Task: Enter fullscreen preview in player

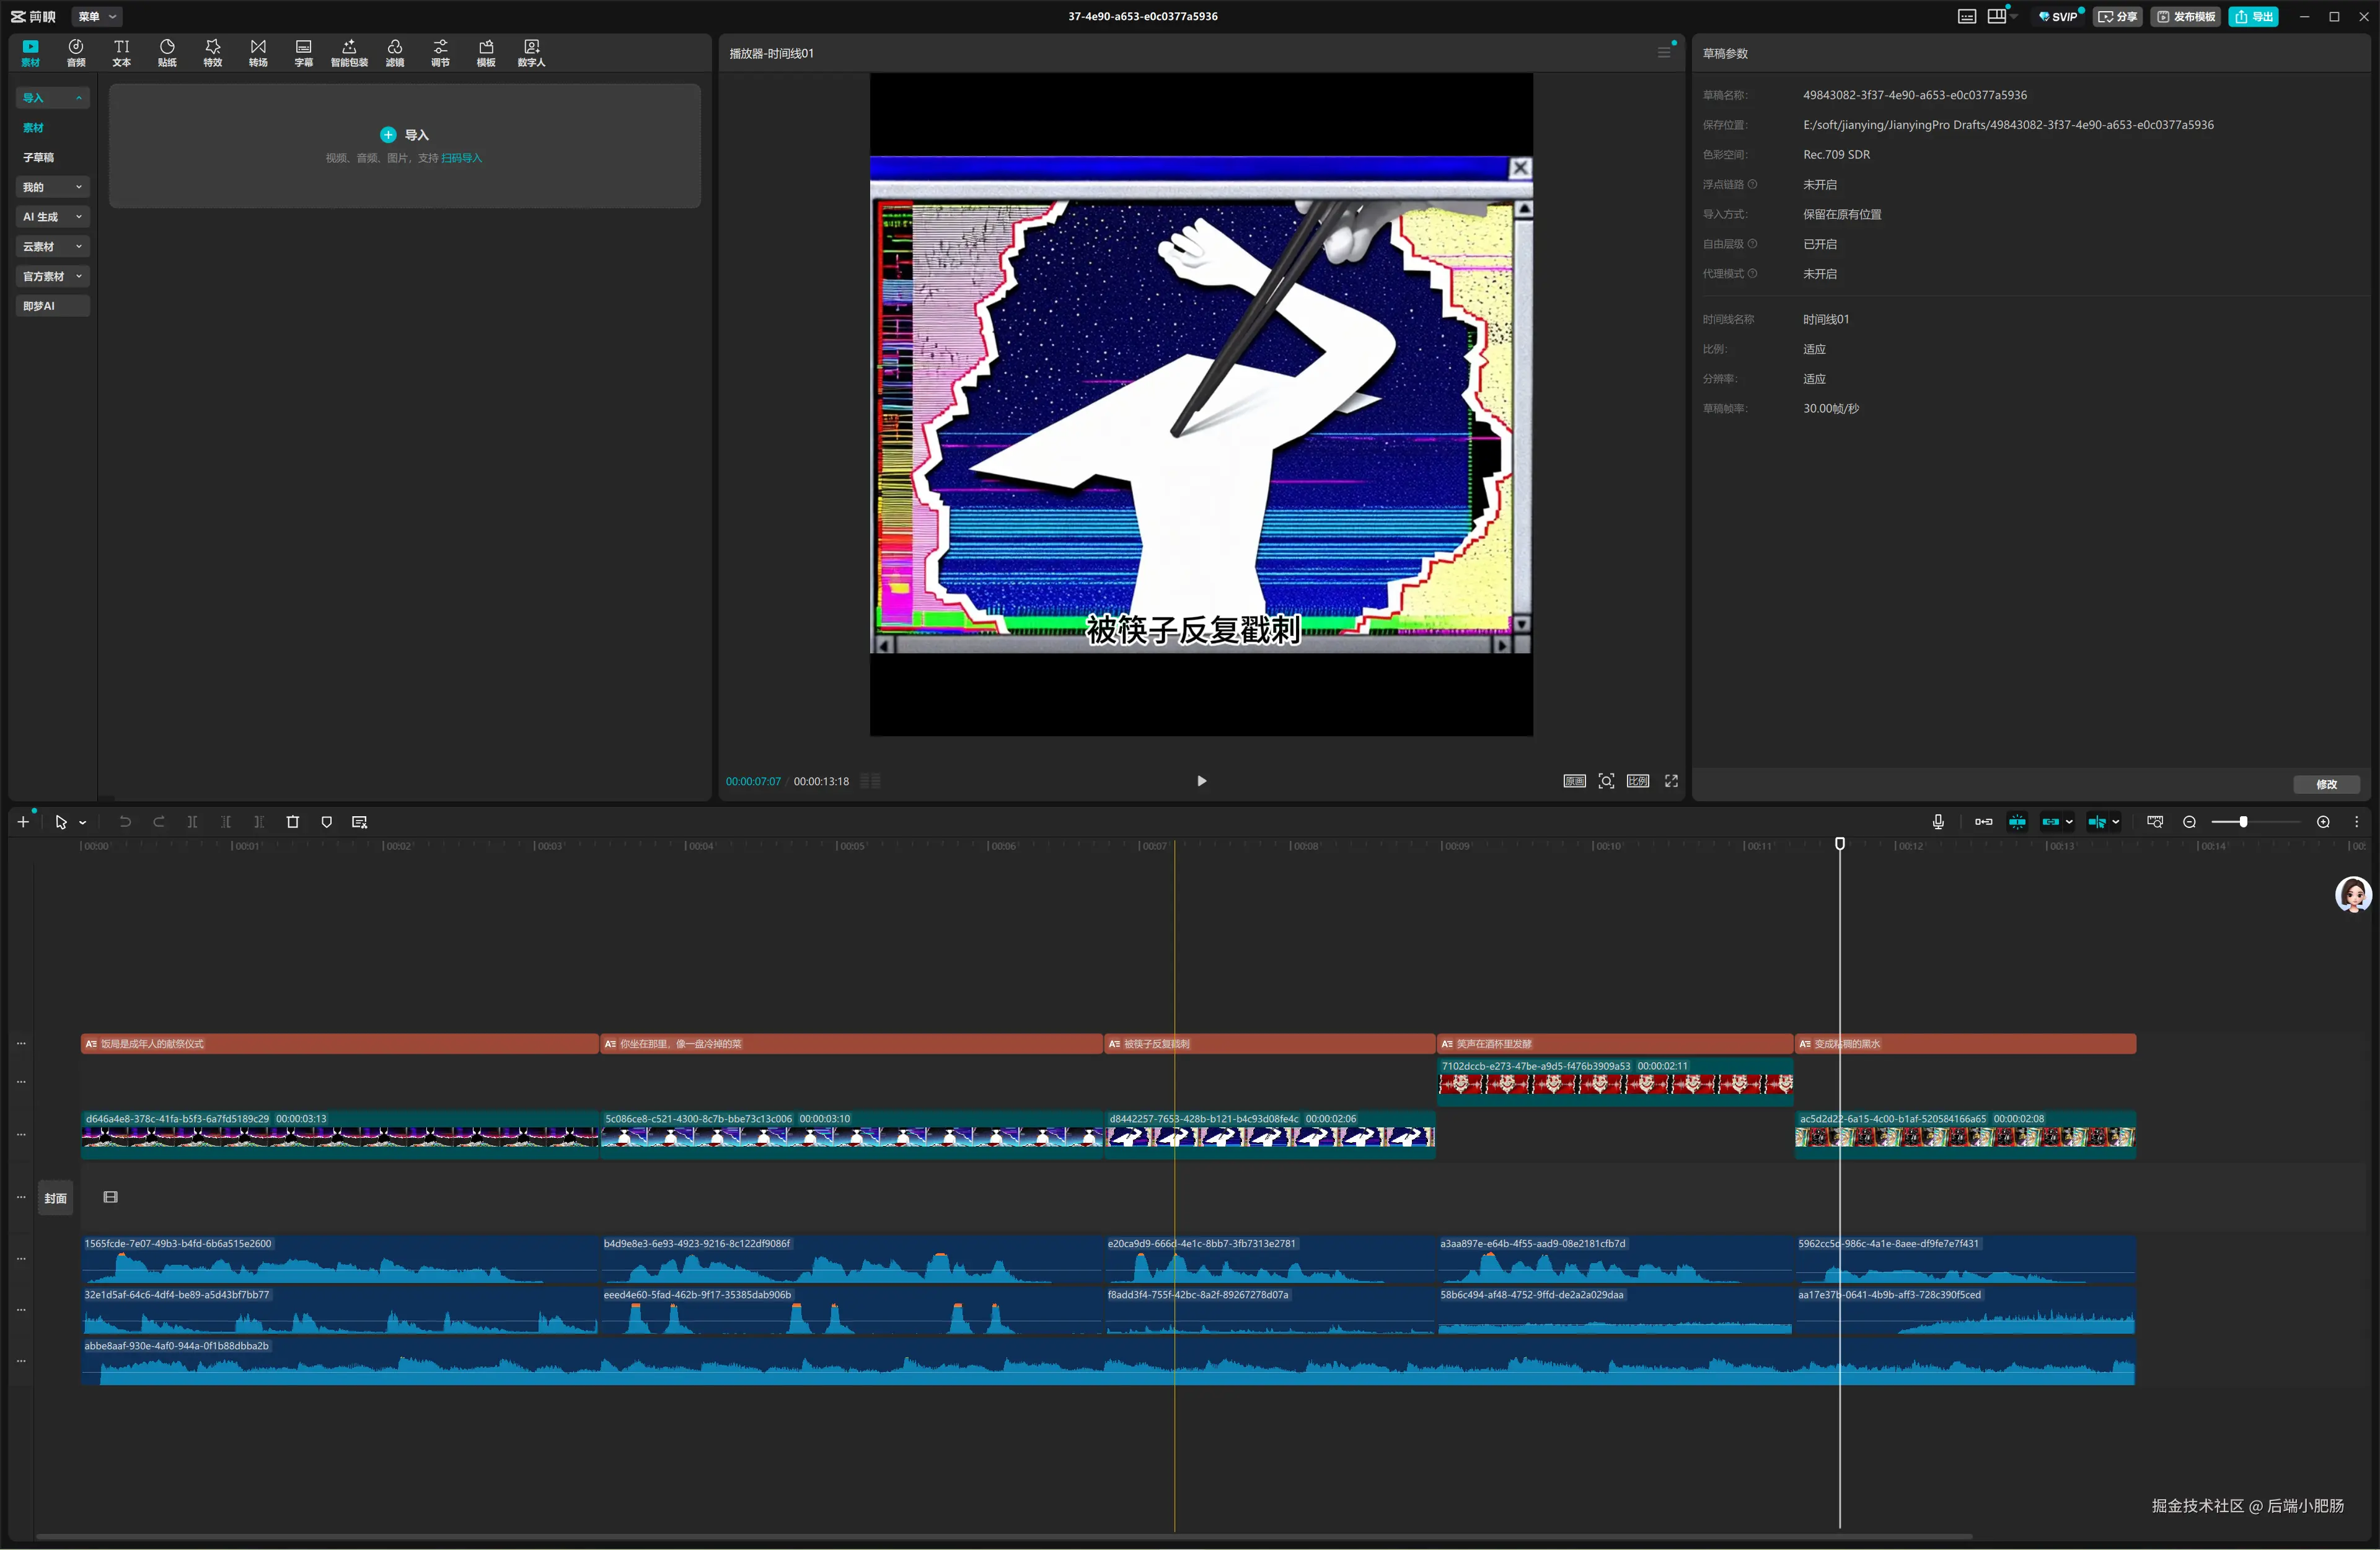Action: pos(1671,781)
